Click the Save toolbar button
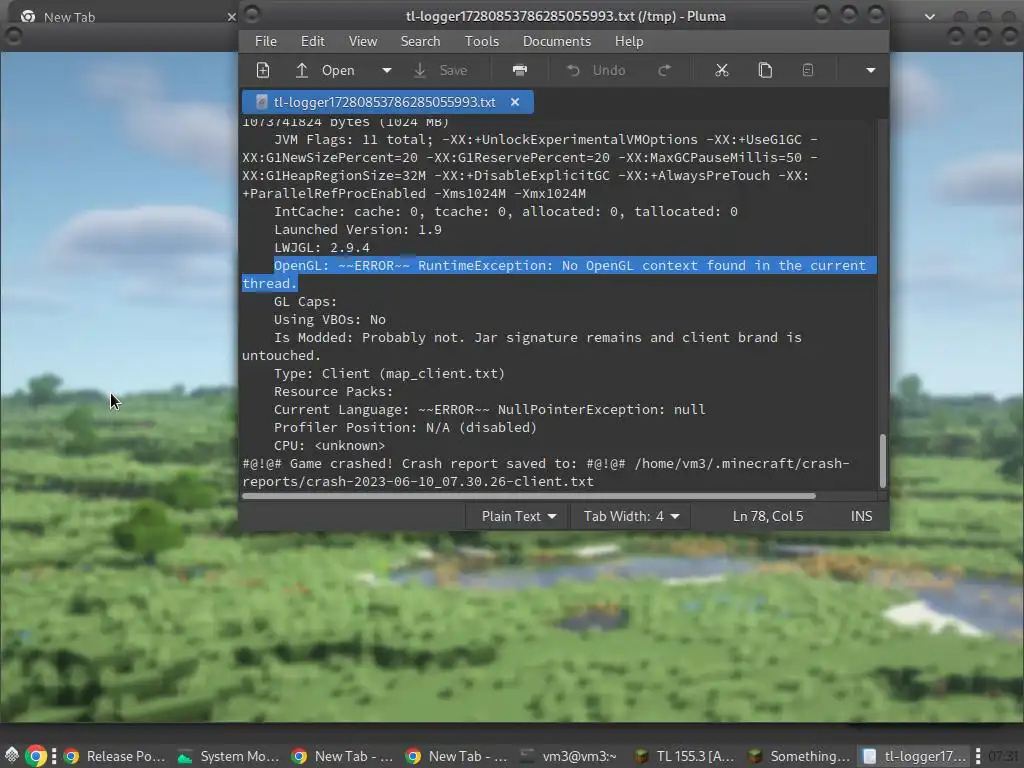 tap(441, 71)
